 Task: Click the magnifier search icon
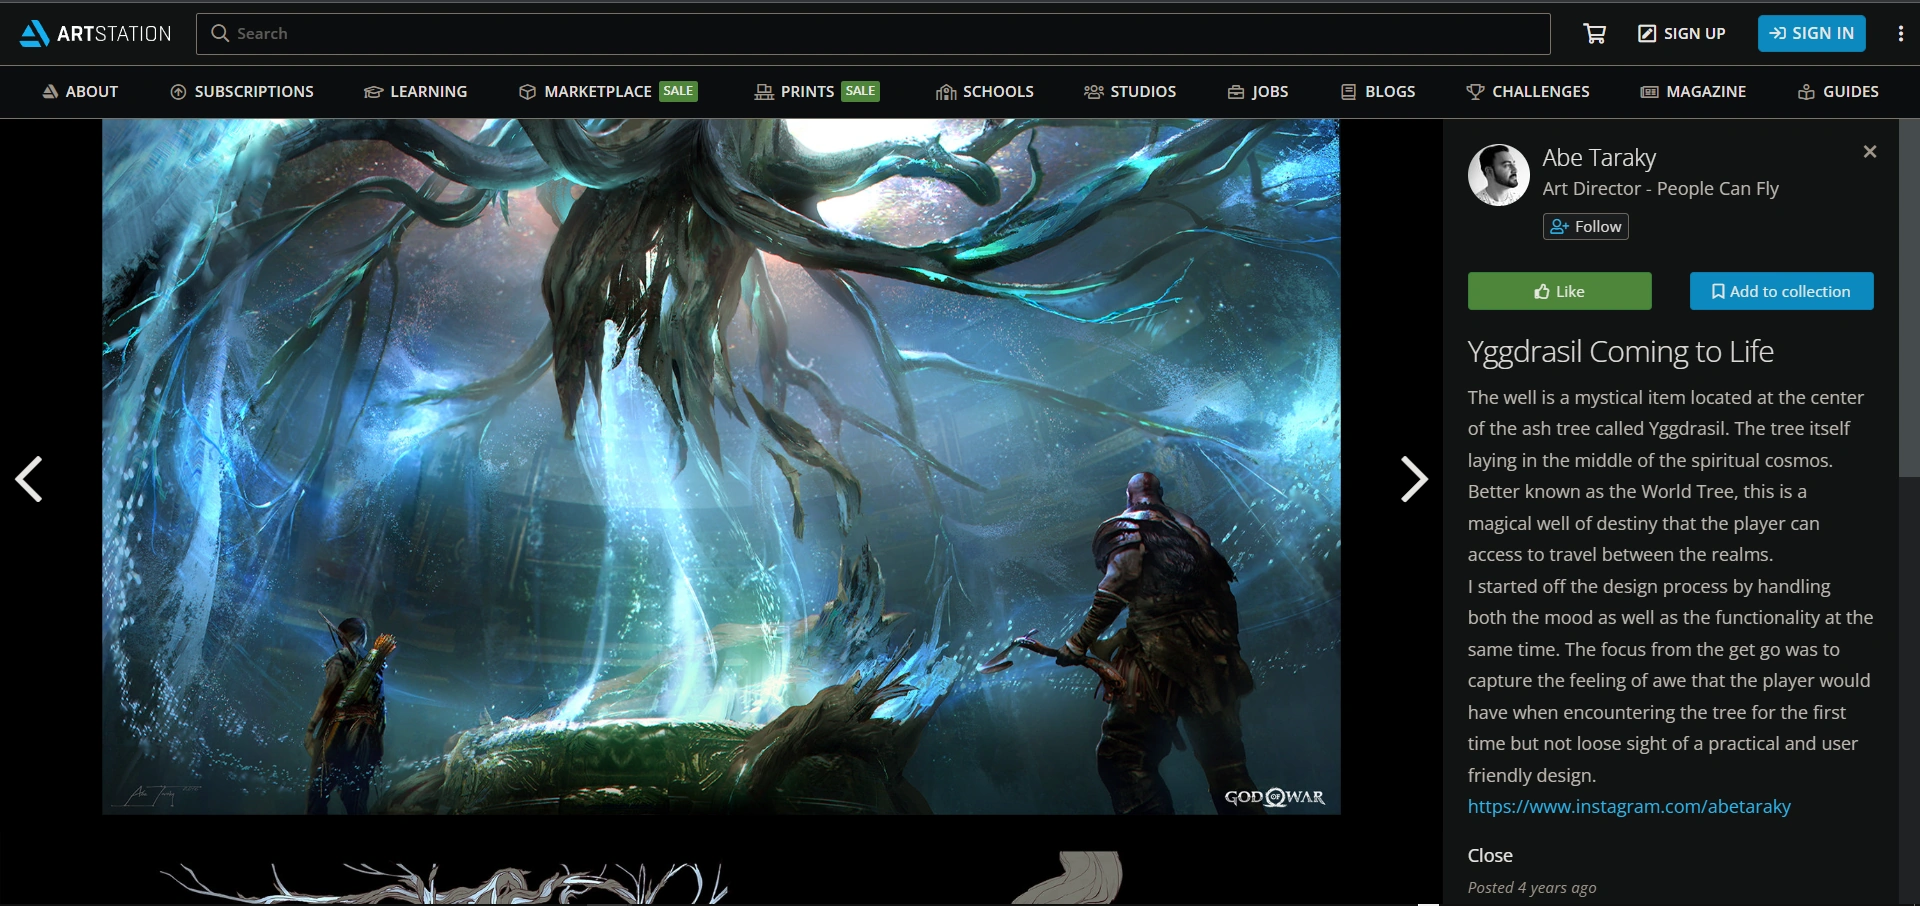coord(220,34)
